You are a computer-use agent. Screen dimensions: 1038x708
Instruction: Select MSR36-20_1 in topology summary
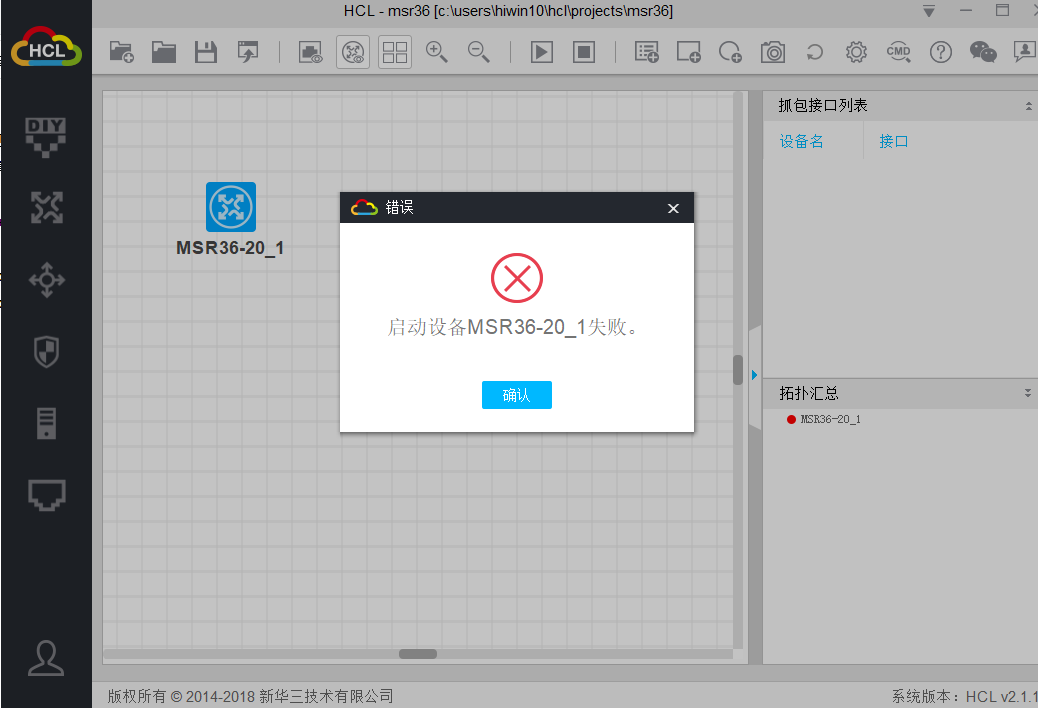[824, 420]
